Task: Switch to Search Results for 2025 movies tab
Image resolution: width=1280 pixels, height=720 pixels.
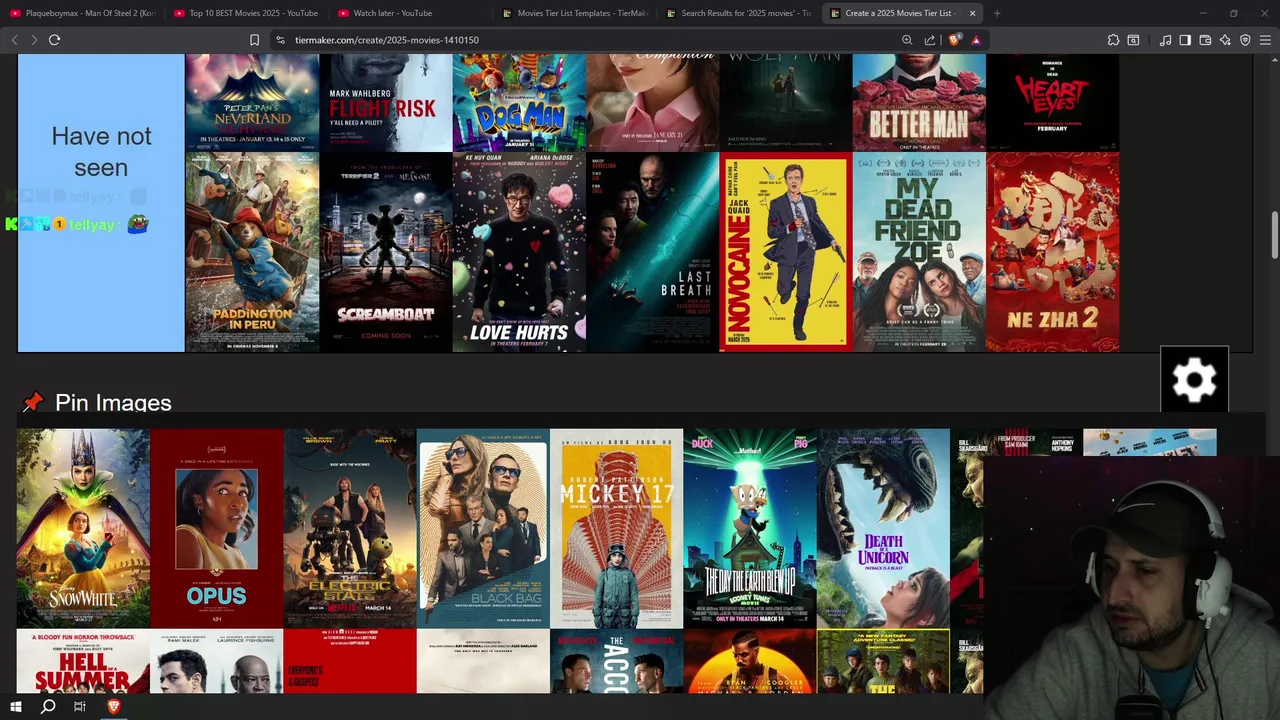Action: (739, 13)
